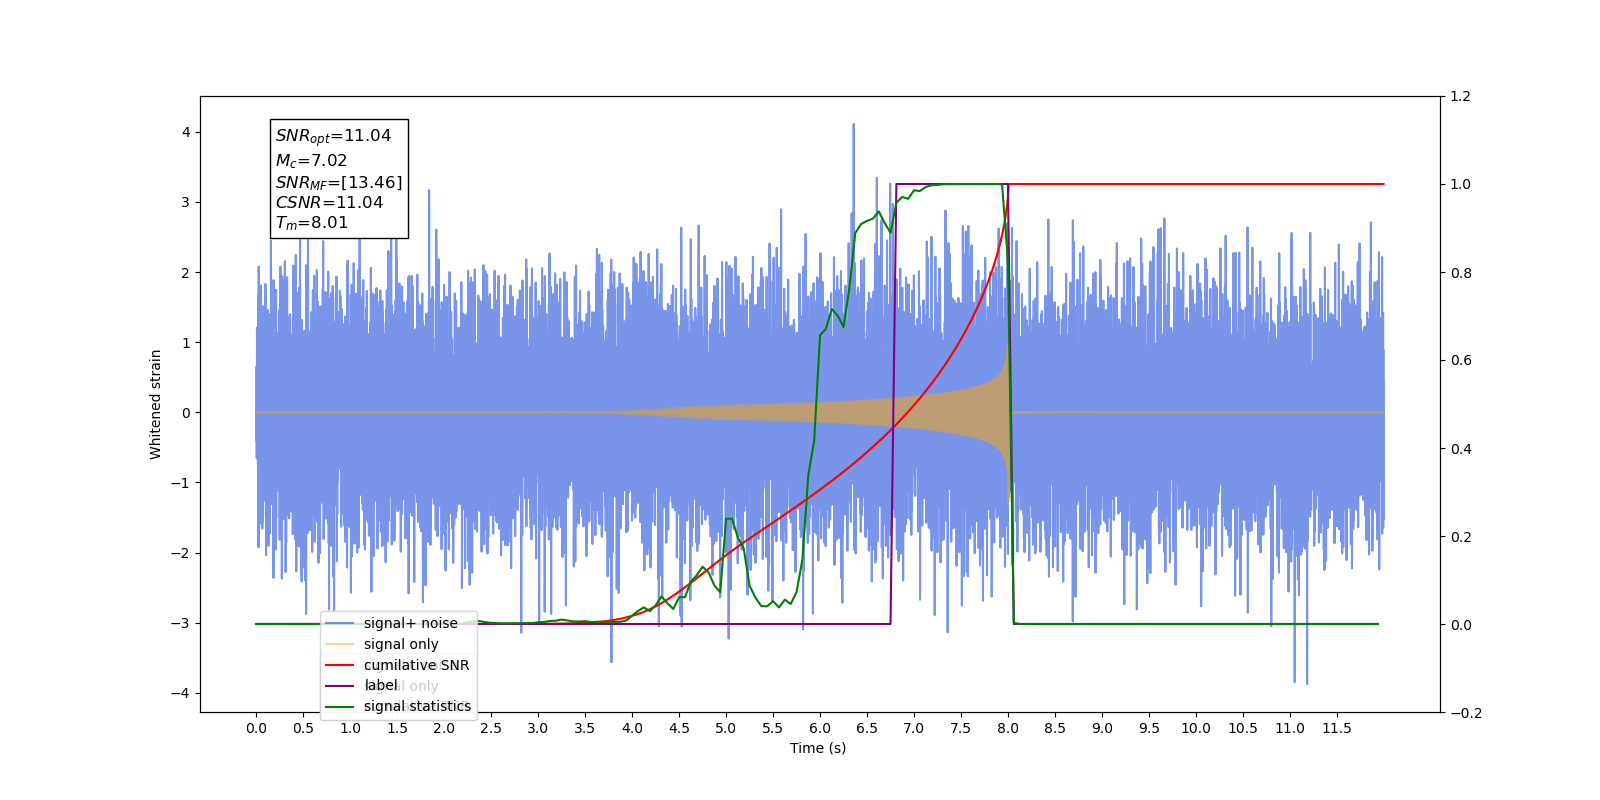
Task: Click the 'label' legend entry text
Action: [x=381, y=685]
